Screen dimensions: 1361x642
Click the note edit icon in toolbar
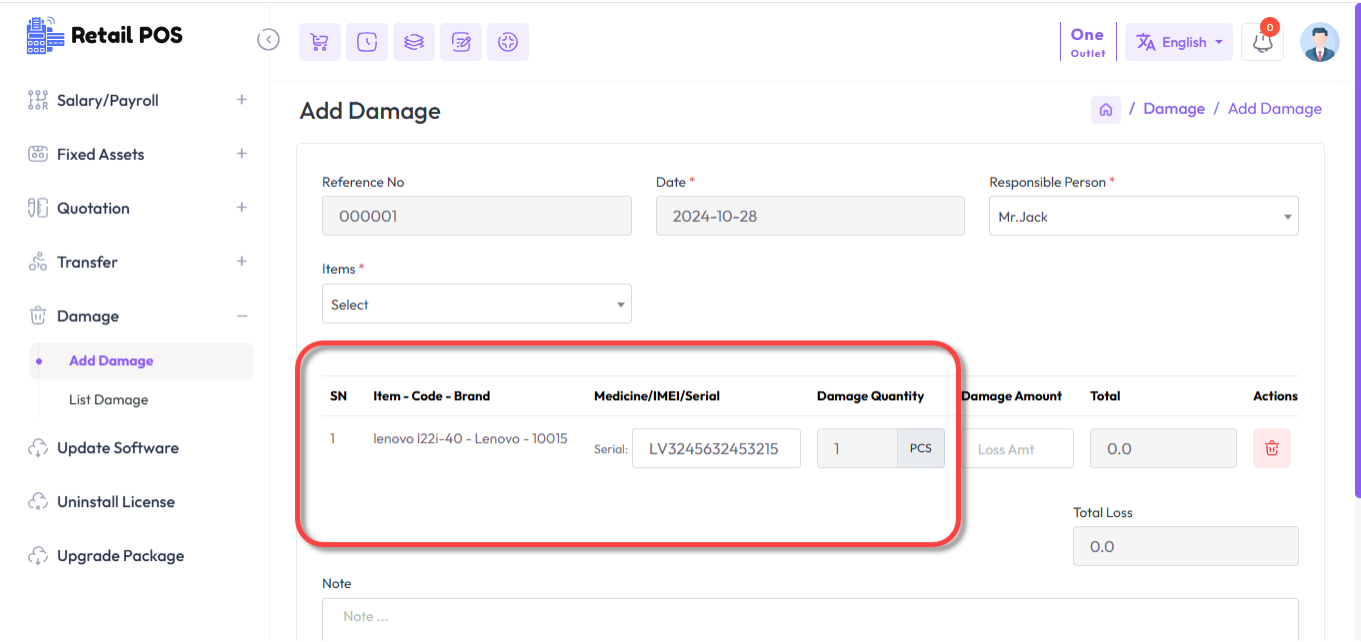tap(461, 42)
